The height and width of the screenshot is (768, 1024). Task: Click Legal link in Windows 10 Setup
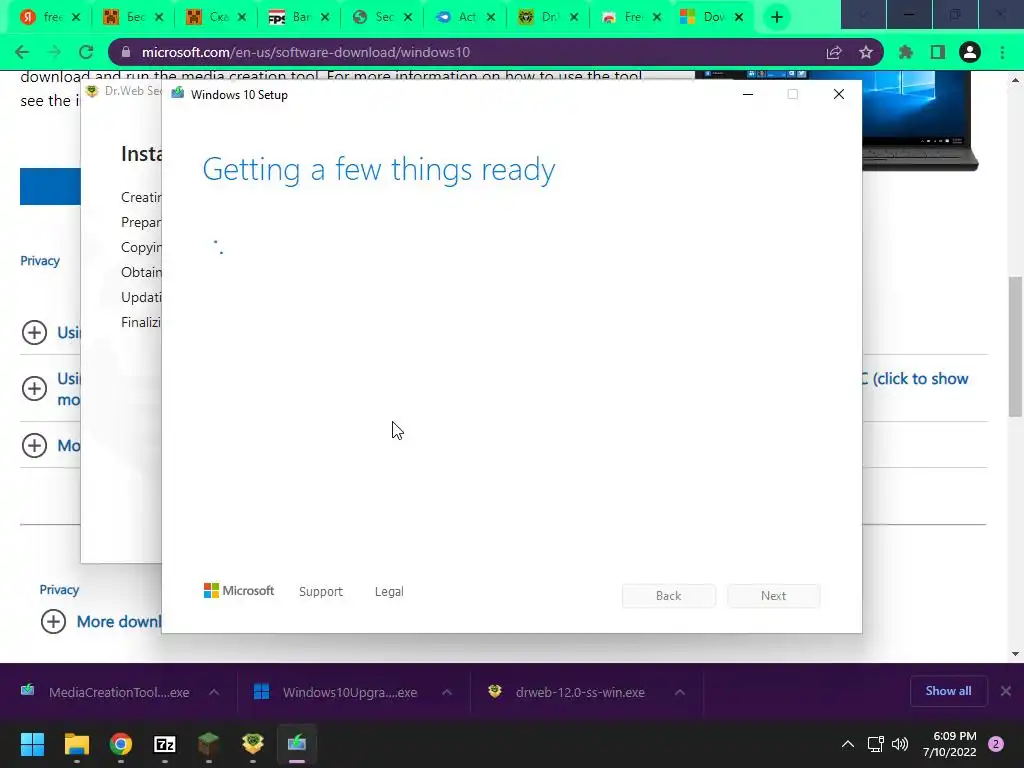[389, 592]
